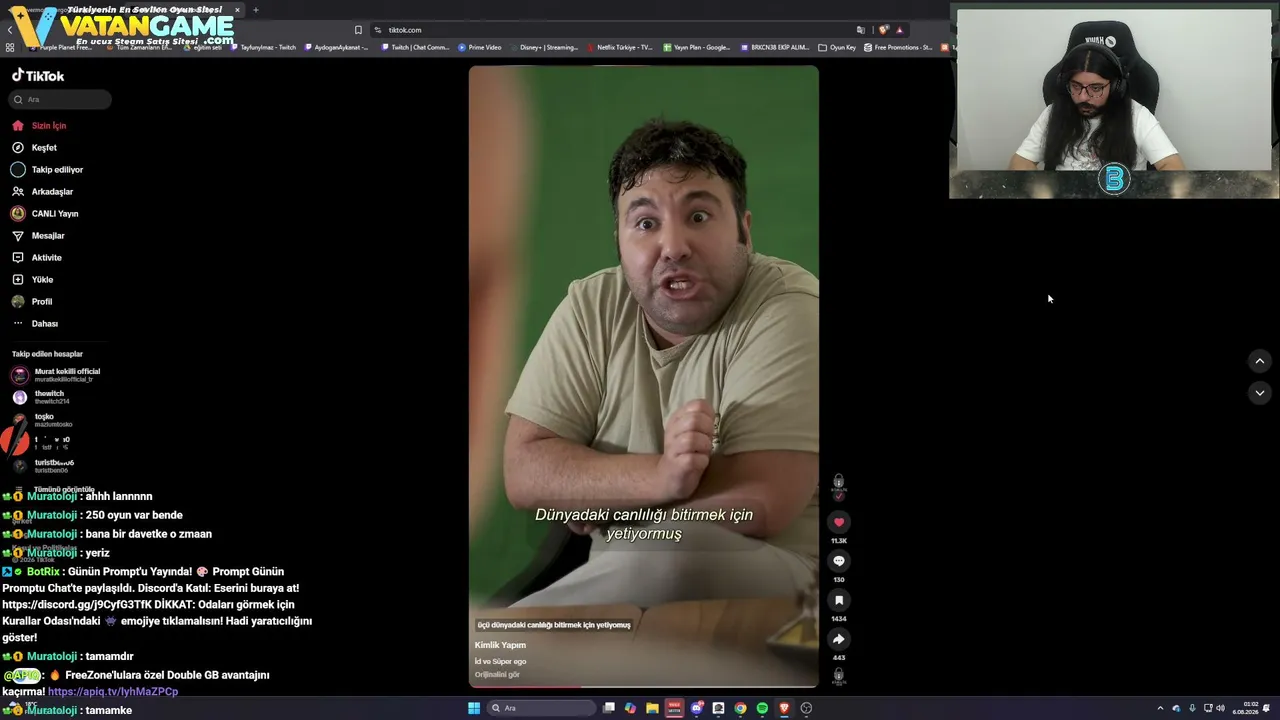Image resolution: width=1280 pixels, height=720 pixels.
Task: Open the Arkadaşlar page
Action: [42, 192]
